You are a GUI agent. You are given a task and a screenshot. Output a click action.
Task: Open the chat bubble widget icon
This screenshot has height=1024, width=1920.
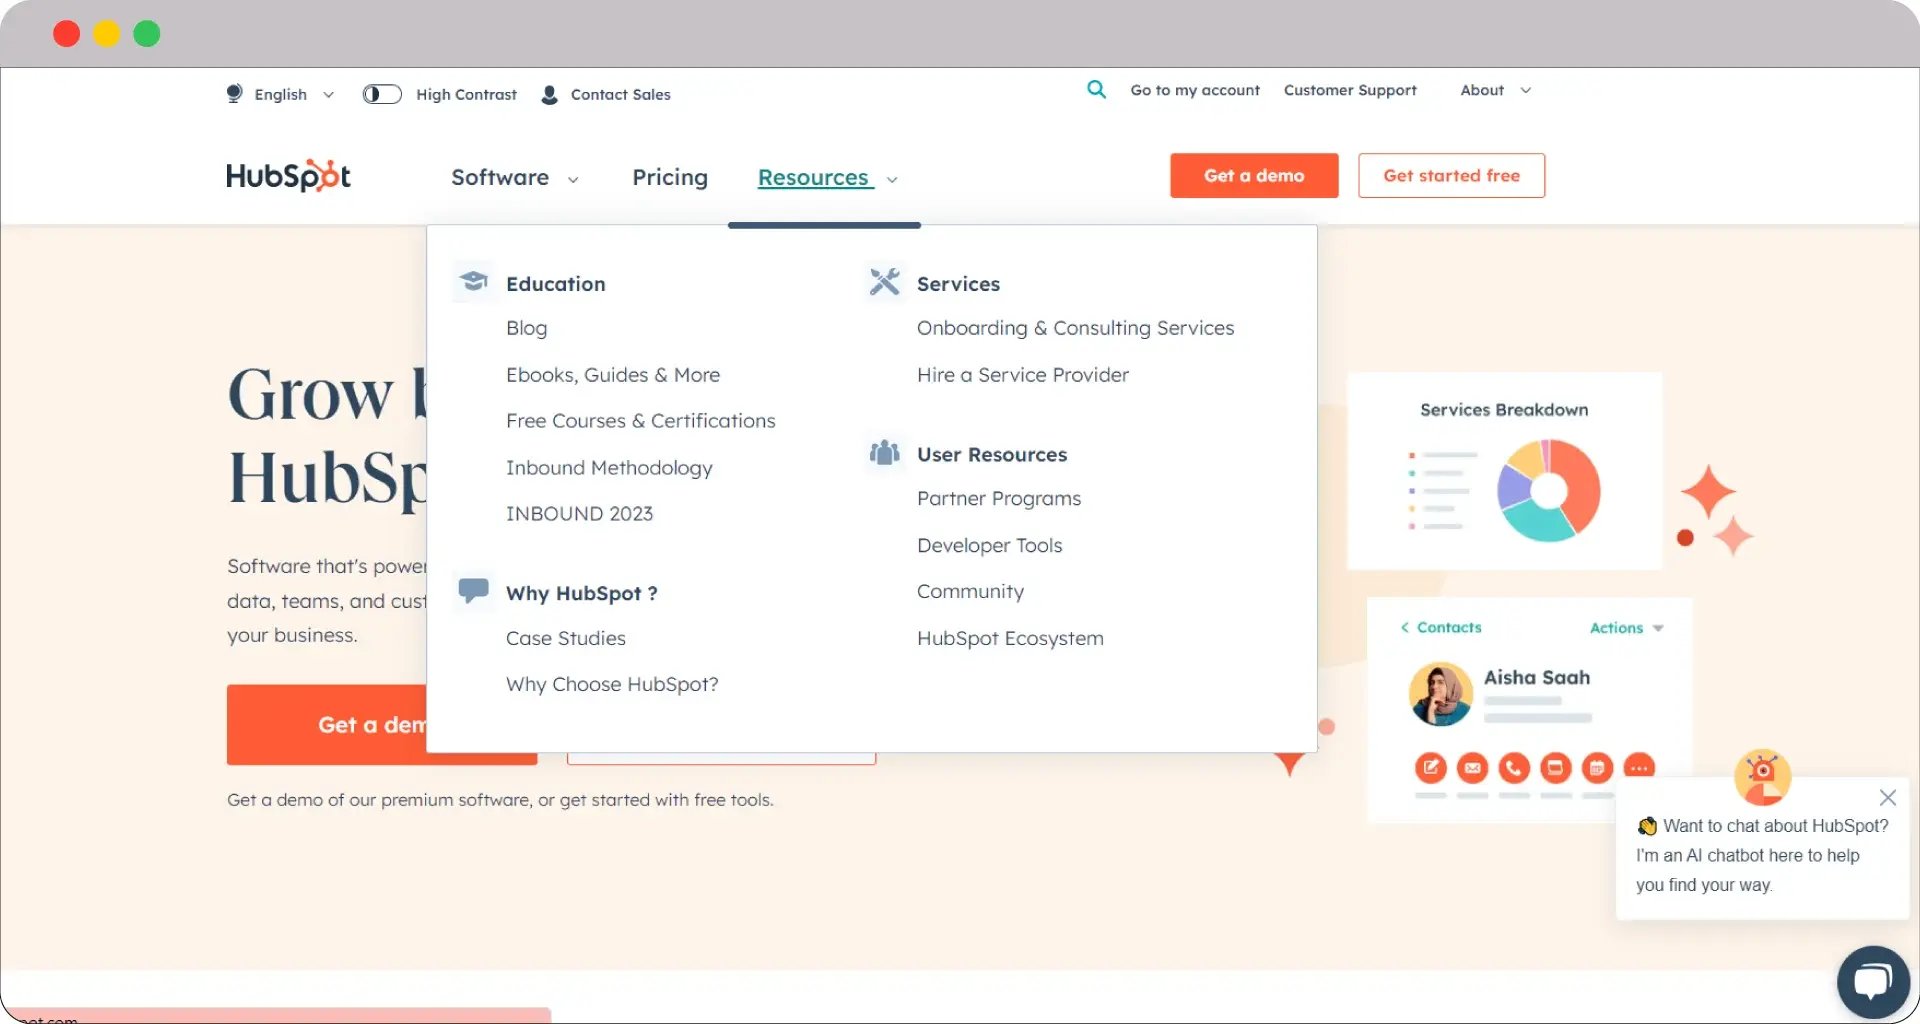(x=1872, y=982)
